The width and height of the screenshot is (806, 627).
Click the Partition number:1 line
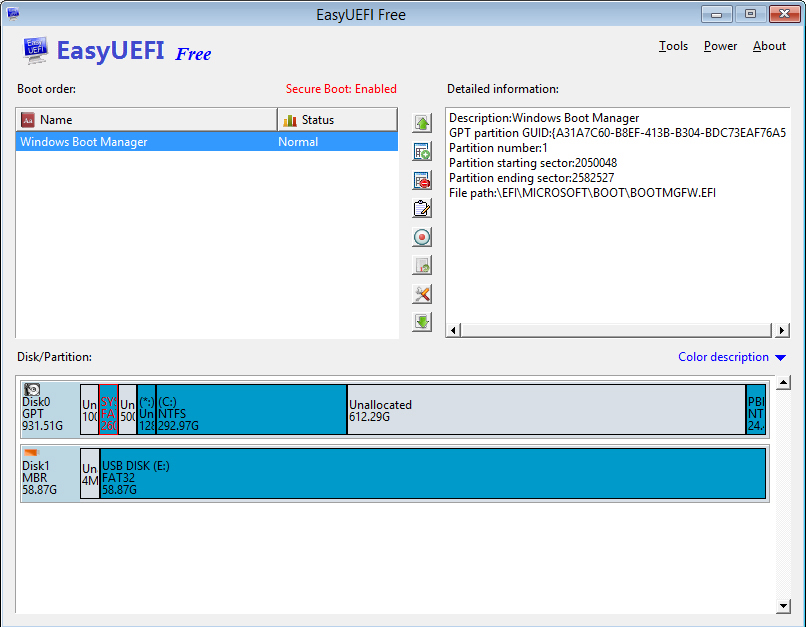[498, 148]
